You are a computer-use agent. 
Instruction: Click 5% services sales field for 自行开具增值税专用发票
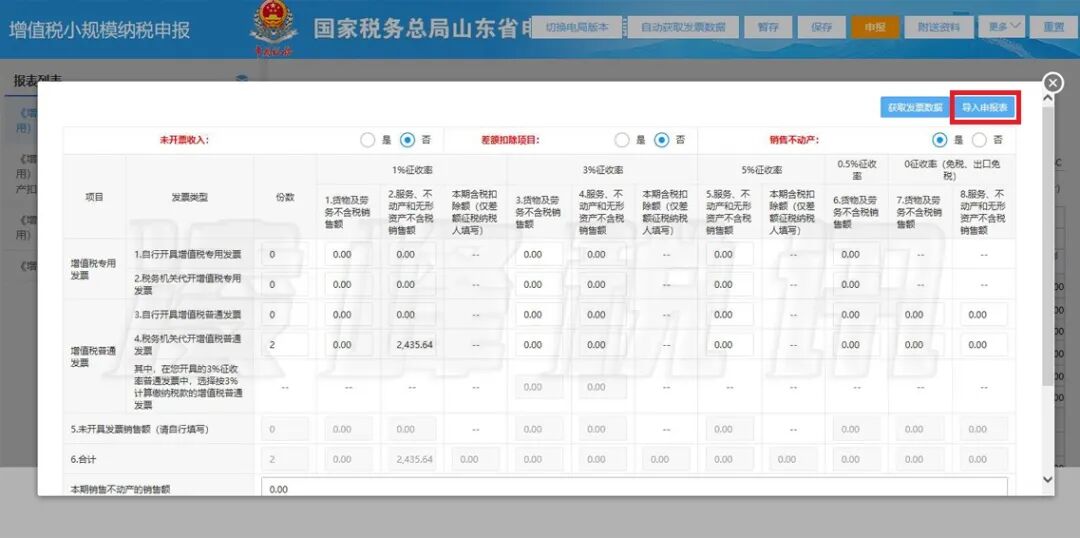(729, 254)
